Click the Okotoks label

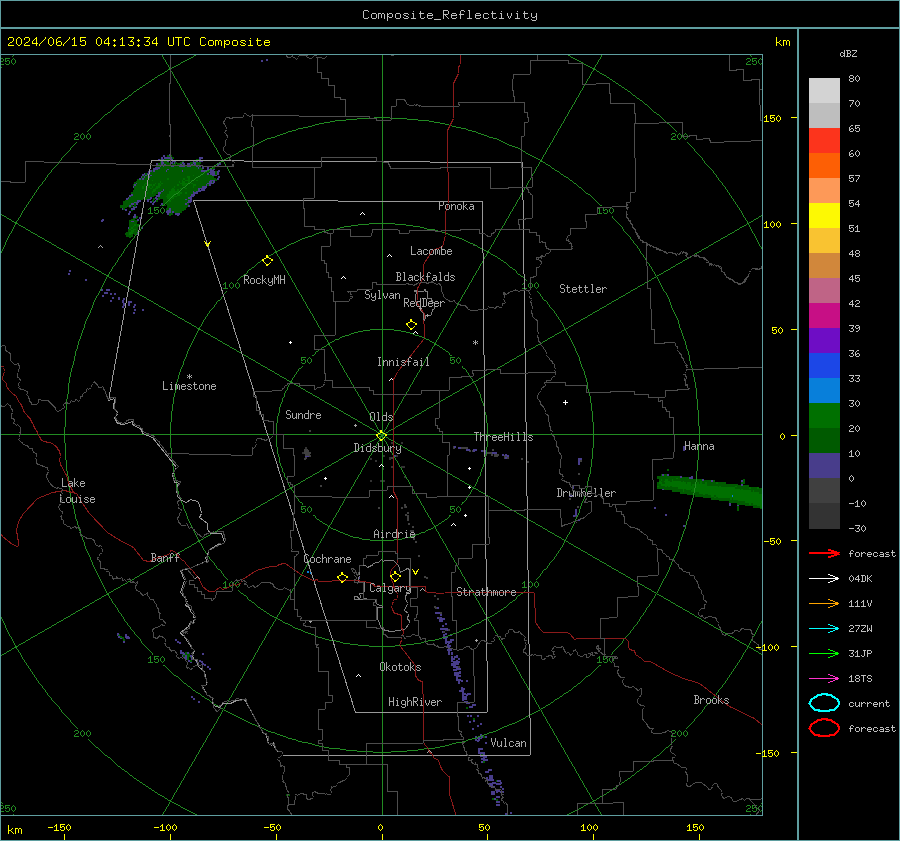[400, 667]
